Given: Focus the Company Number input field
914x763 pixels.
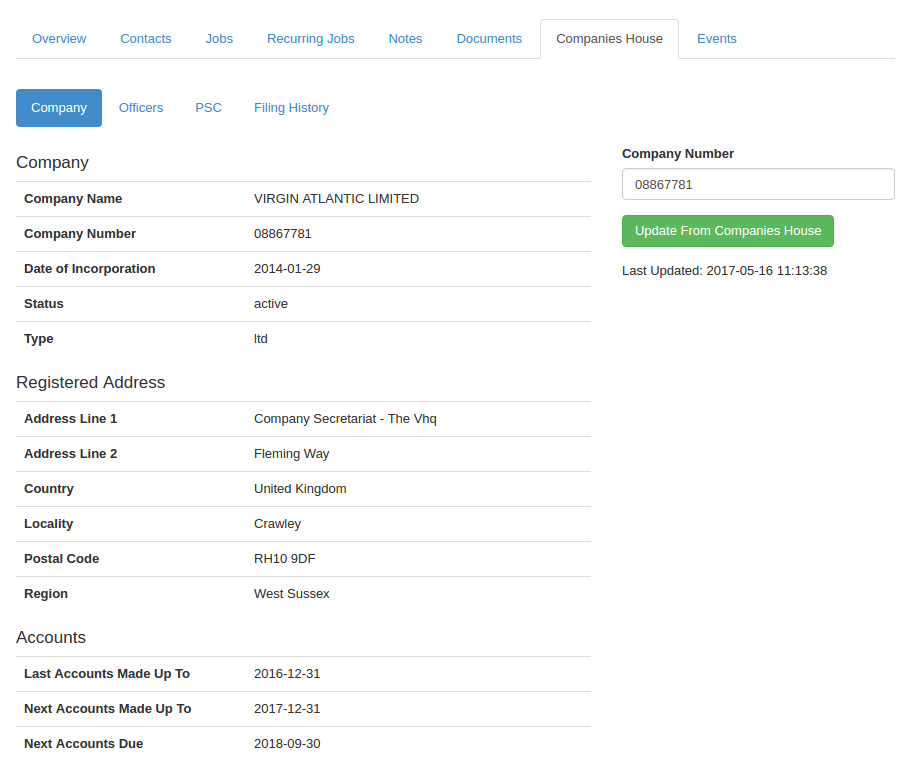Looking at the screenshot, I should 758,184.
